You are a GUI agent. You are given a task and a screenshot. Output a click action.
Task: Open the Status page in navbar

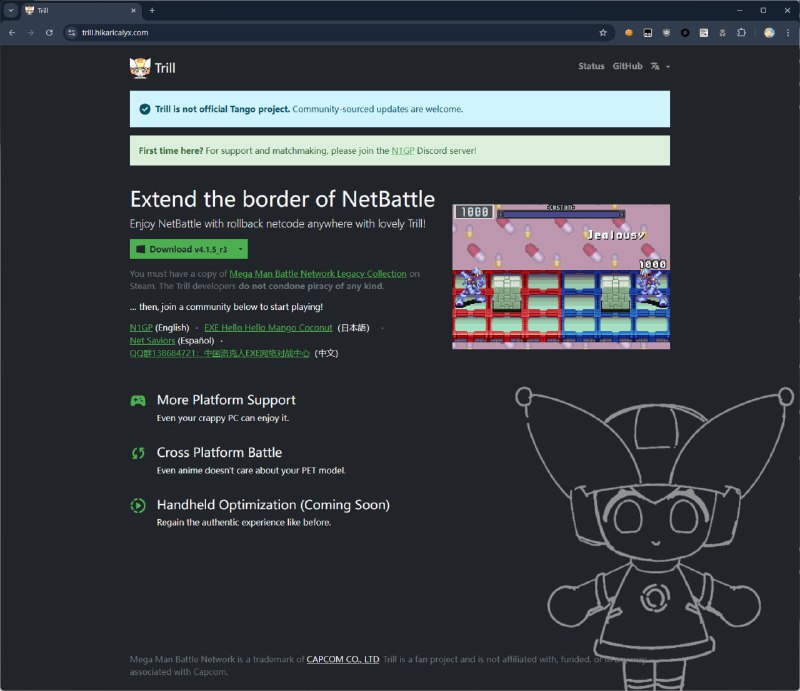tap(591, 66)
